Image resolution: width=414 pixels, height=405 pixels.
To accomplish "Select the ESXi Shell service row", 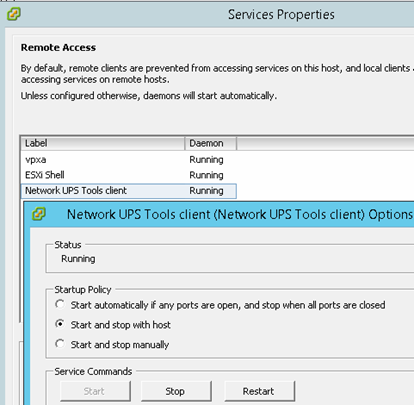I will (129, 175).
